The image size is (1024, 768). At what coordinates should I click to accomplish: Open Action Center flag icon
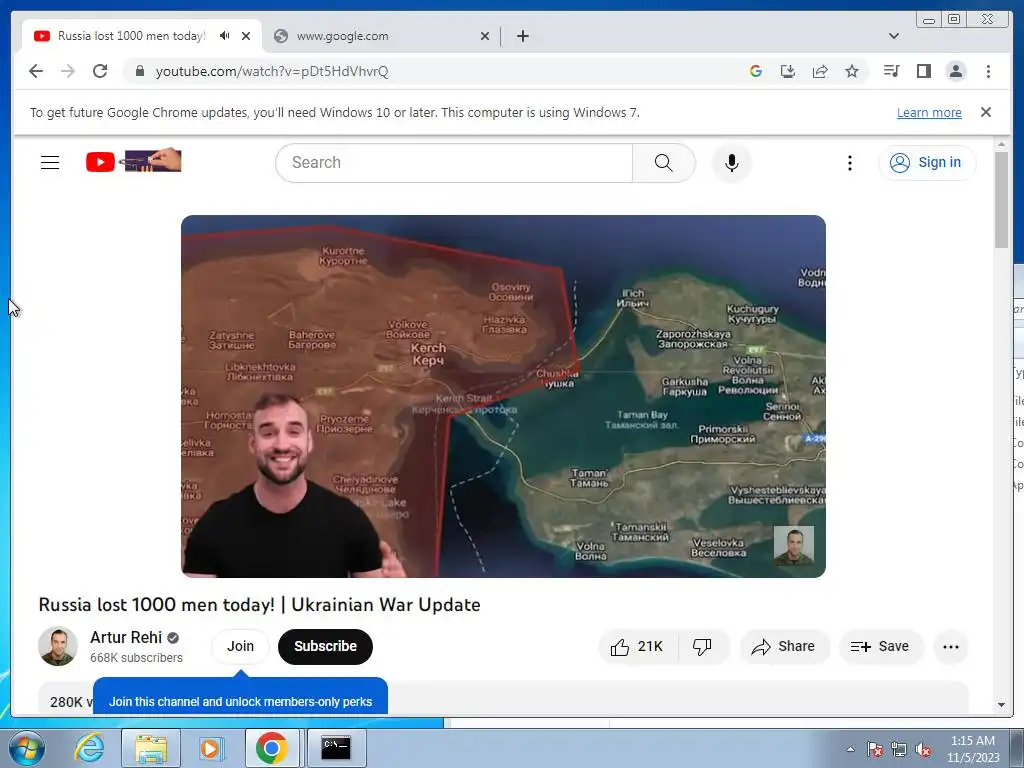click(874, 749)
